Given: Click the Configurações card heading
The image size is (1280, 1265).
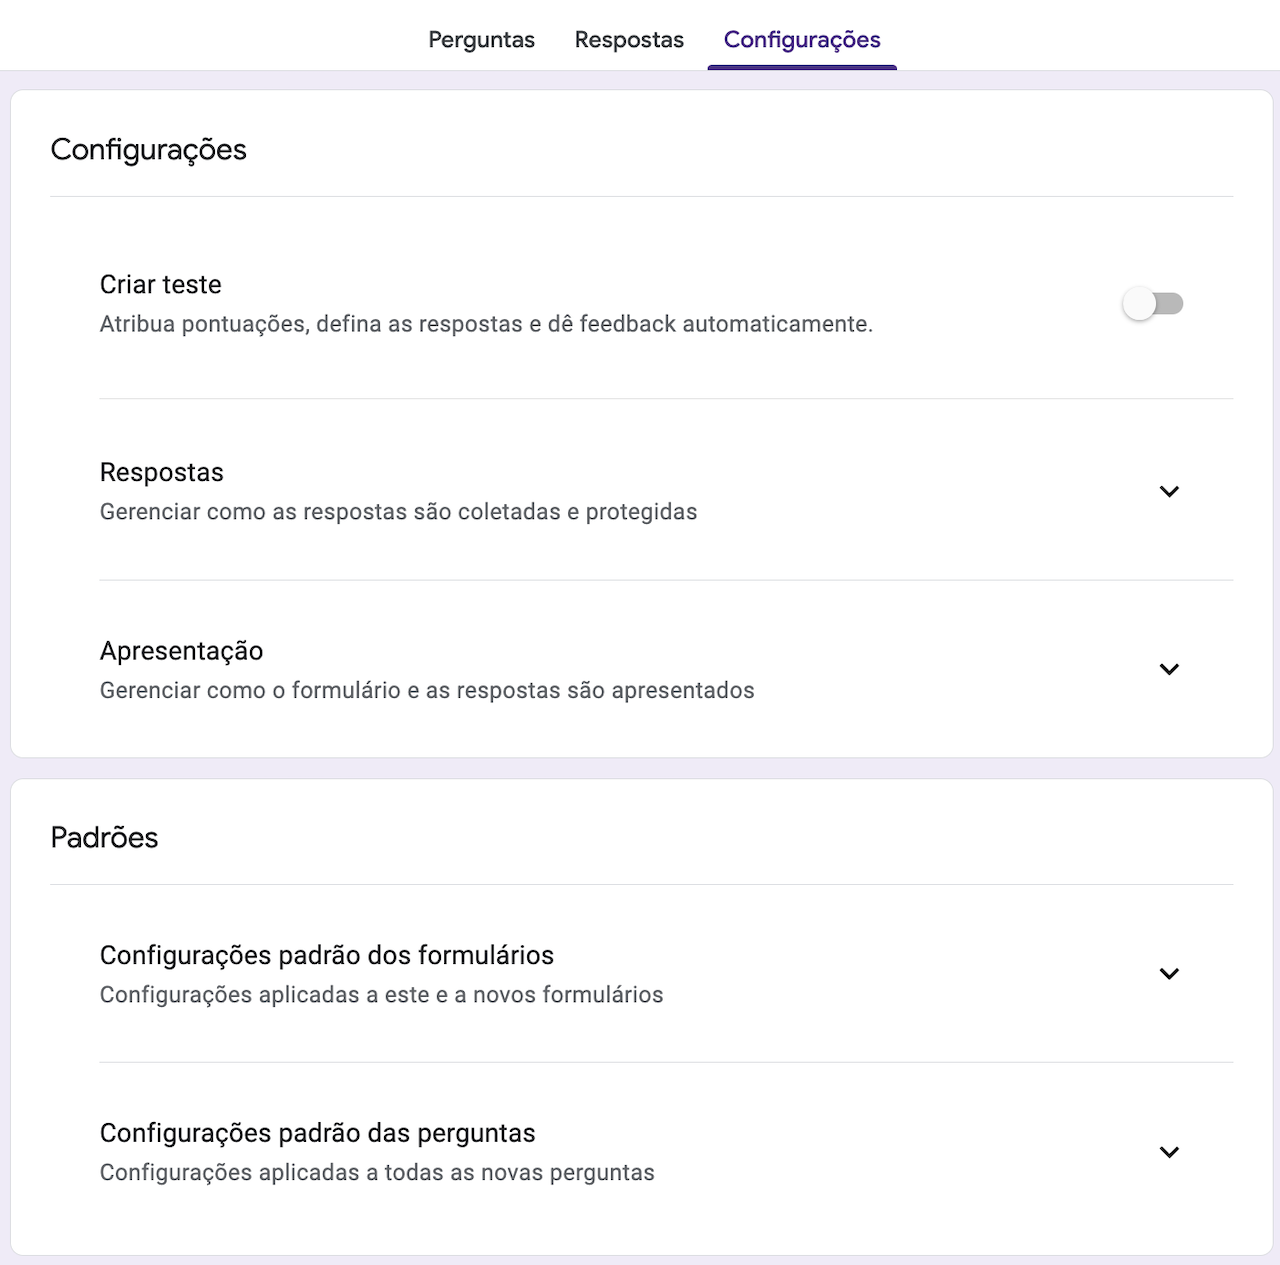Looking at the screenshot, I should tap(148, 150).
